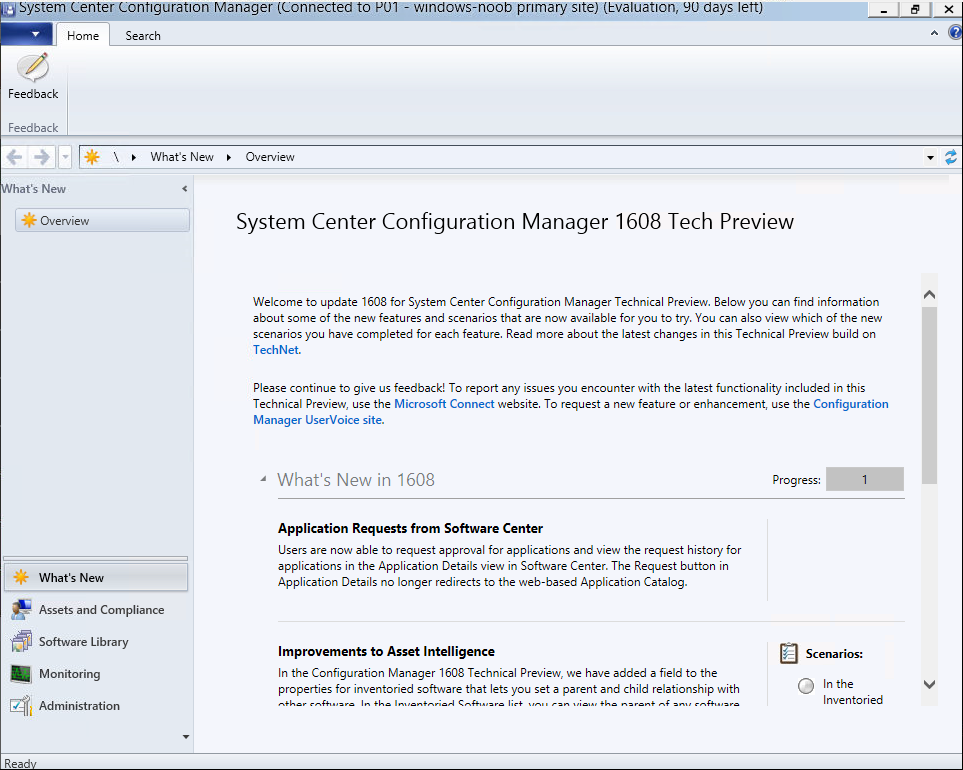Image resolution: width=963 pixels, height=770 pixels.
Task: Open the Configuration Manager UserVoice site link
Action: click(x=571, y=412)
